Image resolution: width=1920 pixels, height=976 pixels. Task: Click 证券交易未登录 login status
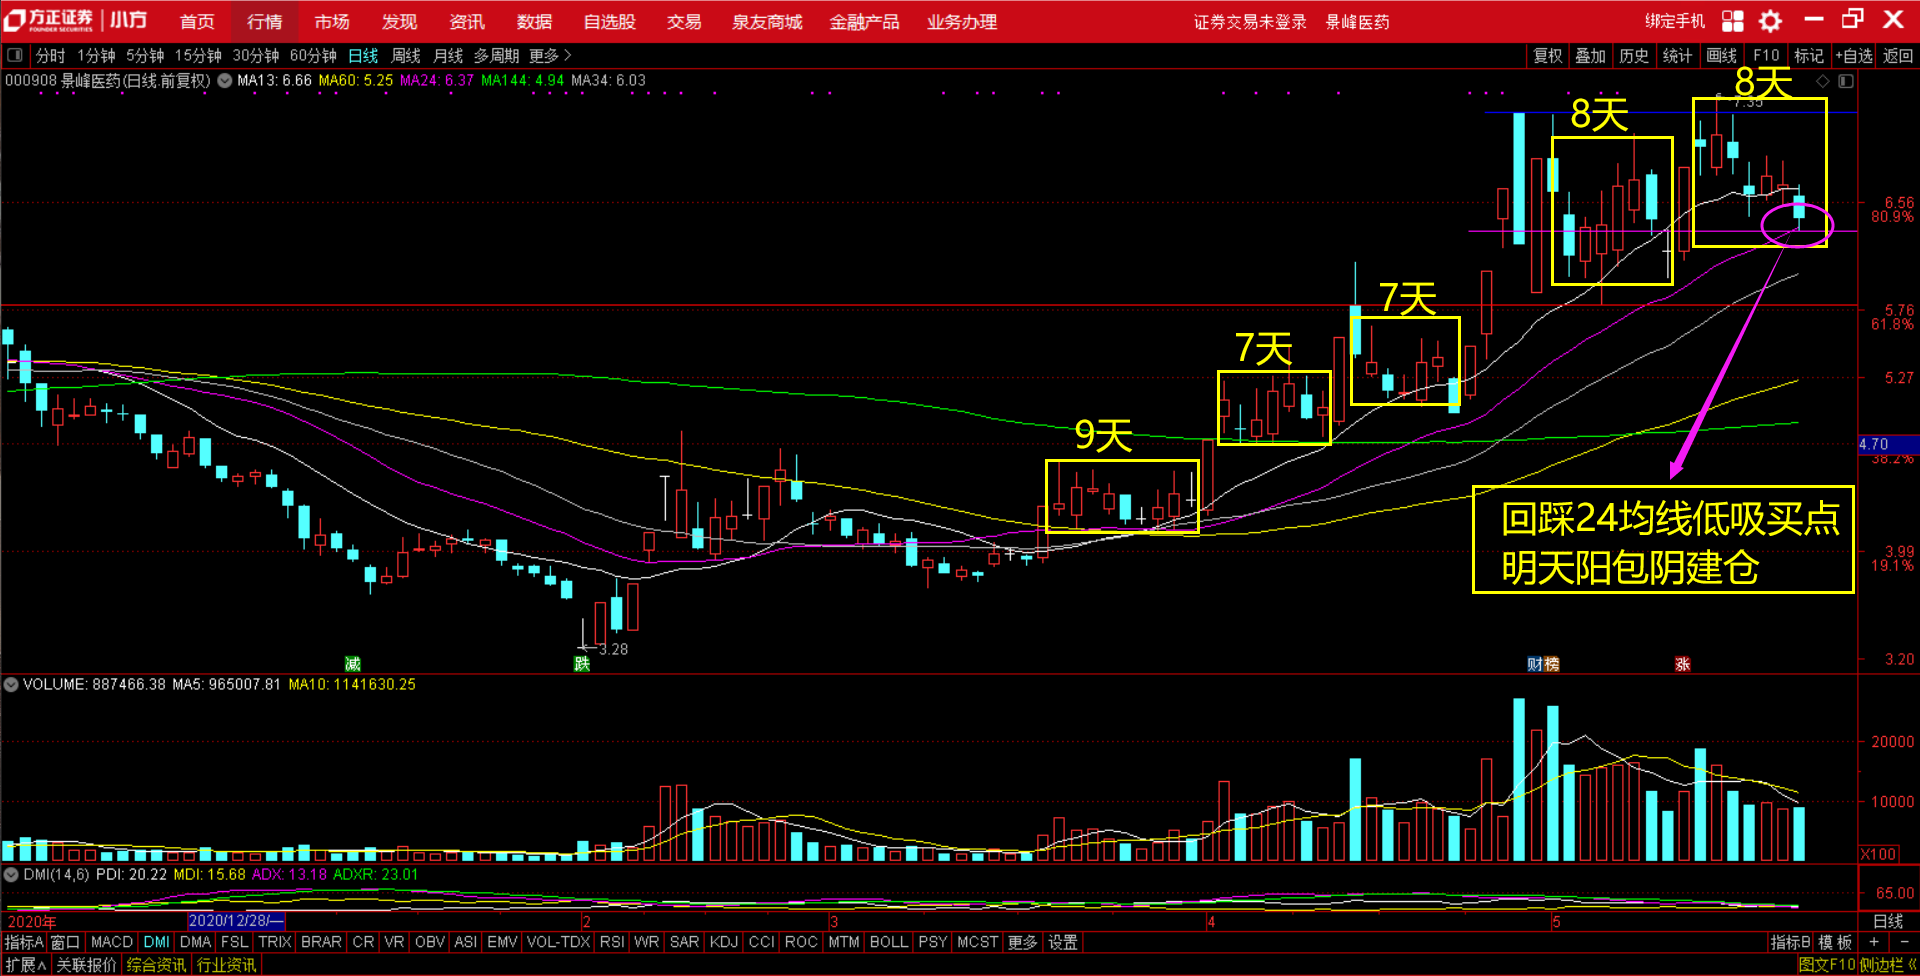click(1250, 22)
